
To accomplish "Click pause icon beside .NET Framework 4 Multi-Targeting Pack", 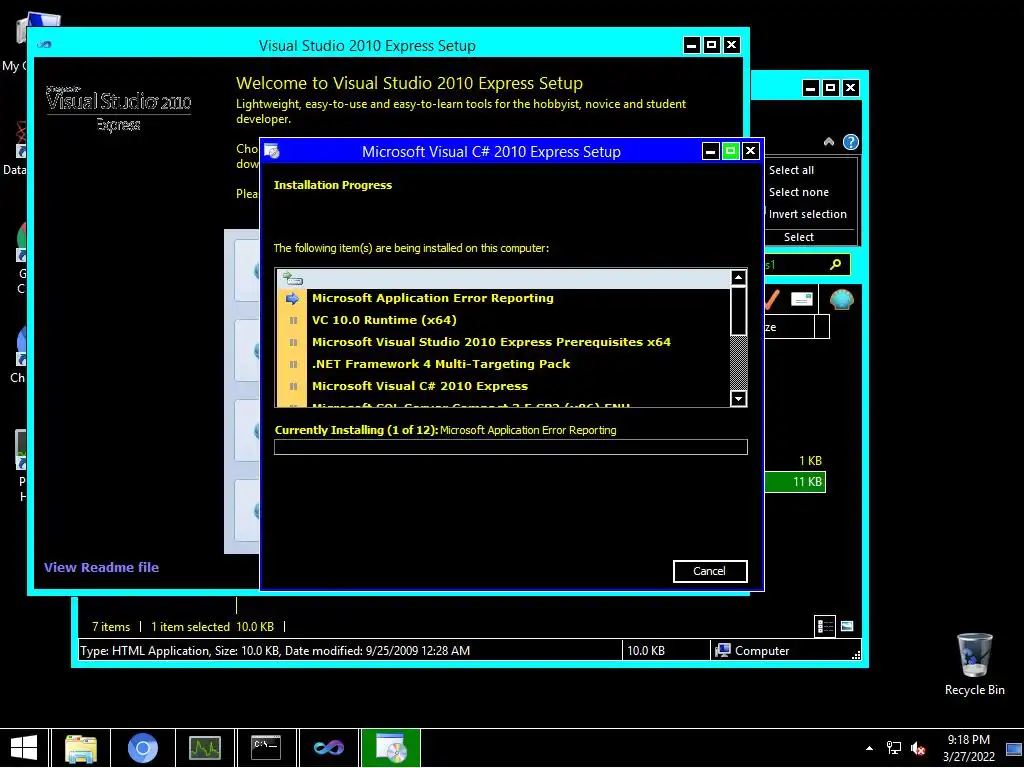I will [293, 364].
